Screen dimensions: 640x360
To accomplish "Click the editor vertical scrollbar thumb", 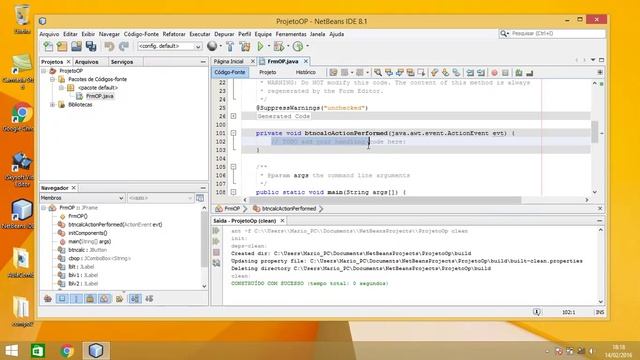I will click(595, 132).
